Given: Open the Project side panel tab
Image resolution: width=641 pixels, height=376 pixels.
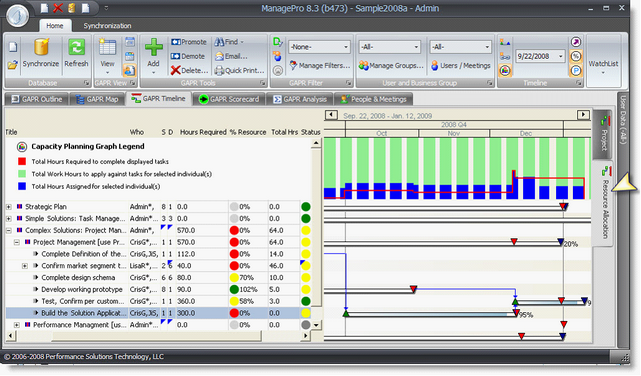Looking at the screenshot, I should 603,134.
